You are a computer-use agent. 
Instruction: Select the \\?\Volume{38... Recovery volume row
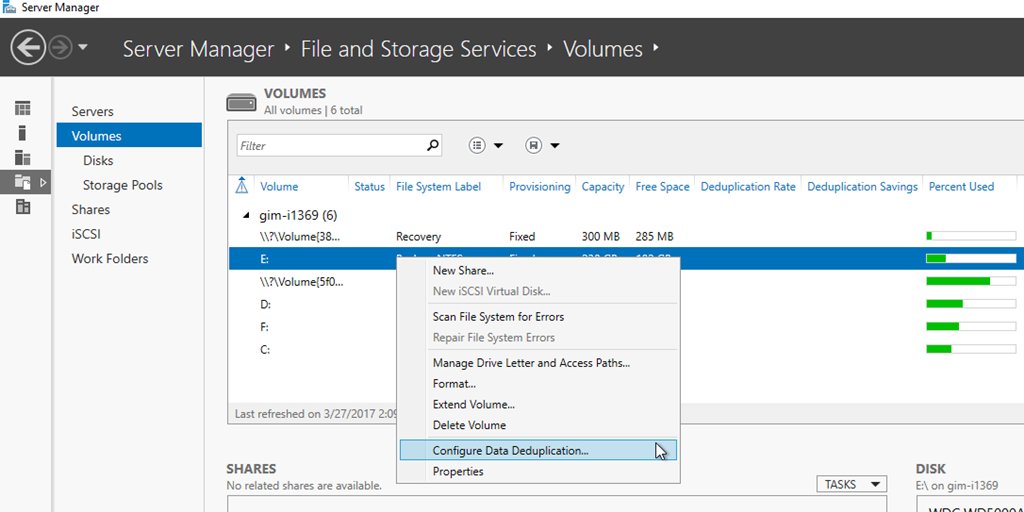pos(626,236)
